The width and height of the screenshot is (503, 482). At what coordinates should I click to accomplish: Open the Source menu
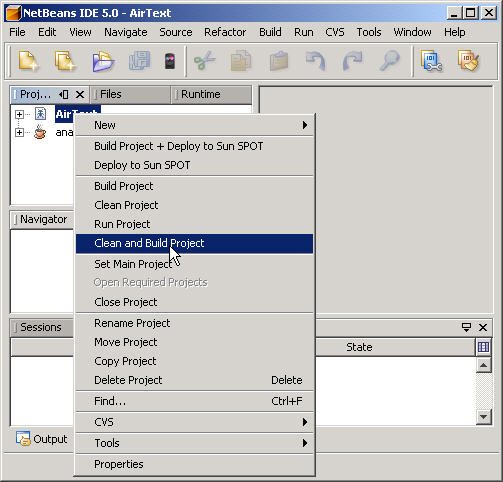click(176, 32)
